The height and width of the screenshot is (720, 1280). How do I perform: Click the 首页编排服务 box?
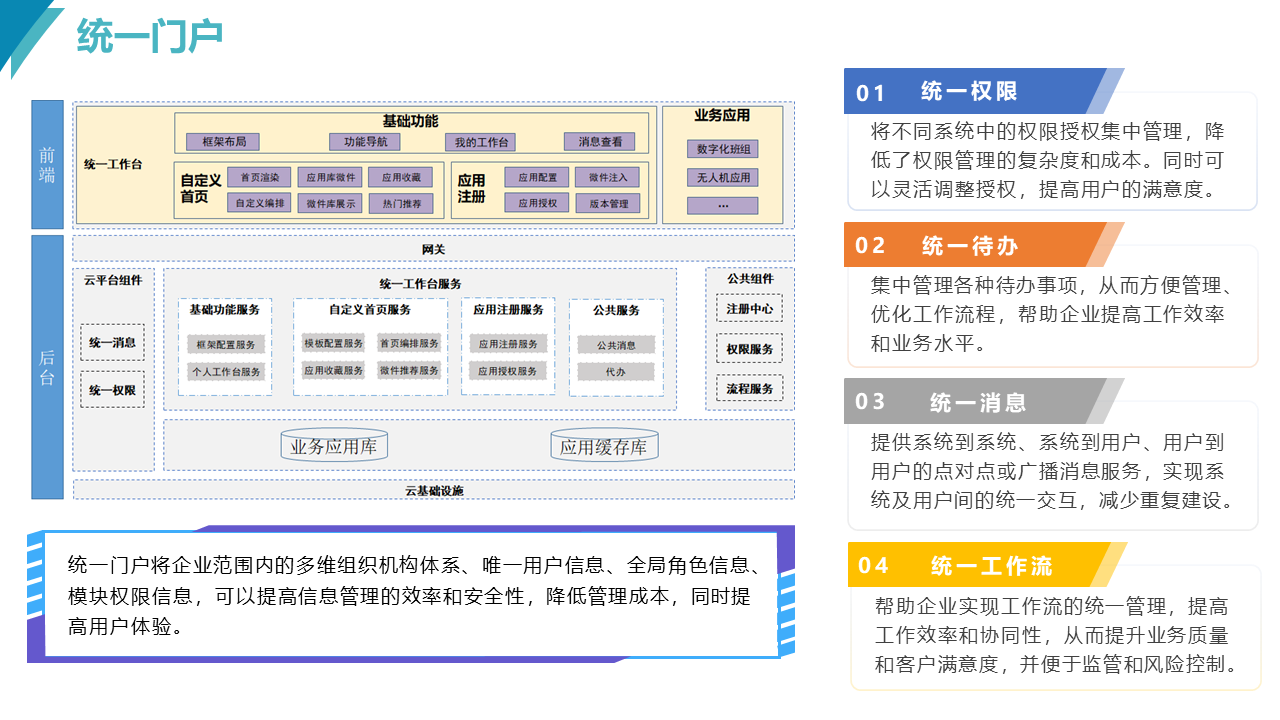click(x=409, y=343)
